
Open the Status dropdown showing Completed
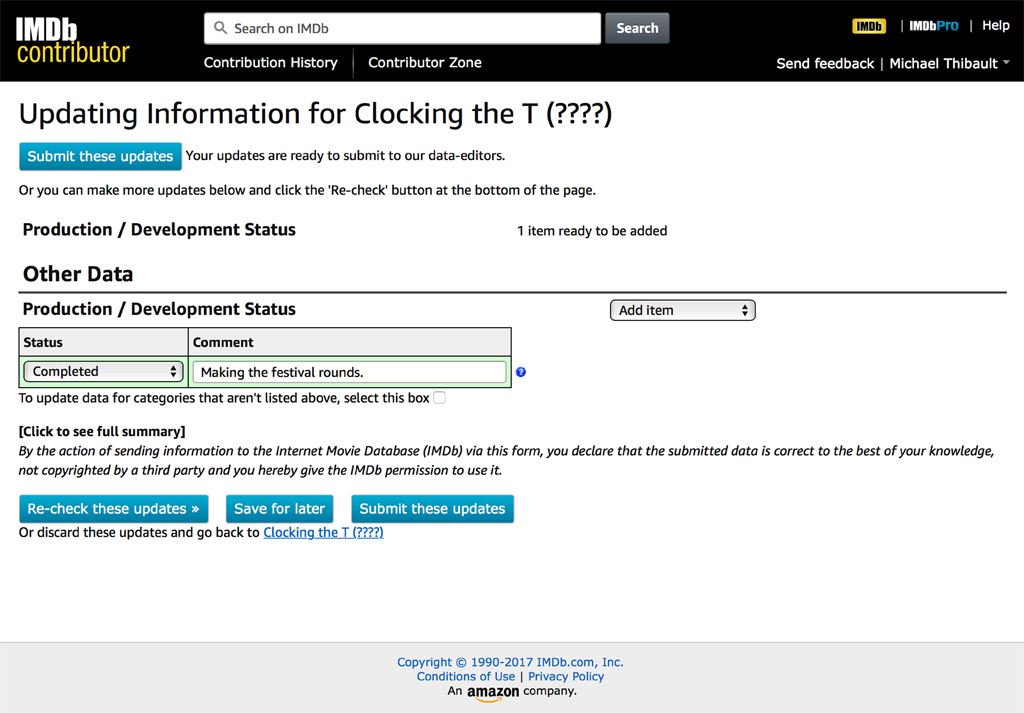pyautogui.click(x=103, y=372)
